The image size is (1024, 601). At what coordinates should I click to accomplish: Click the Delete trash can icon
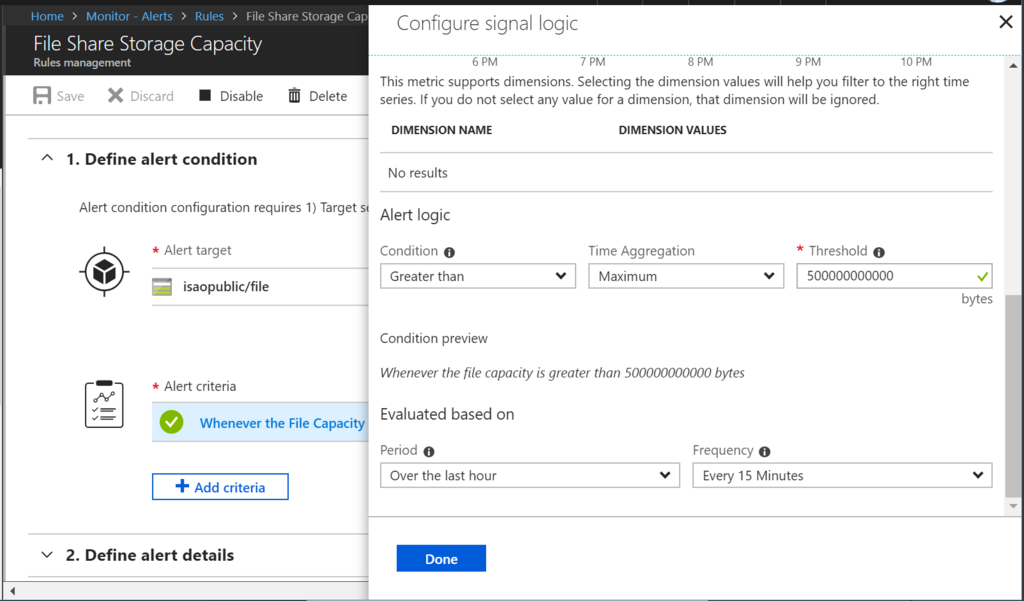[294, 96]
